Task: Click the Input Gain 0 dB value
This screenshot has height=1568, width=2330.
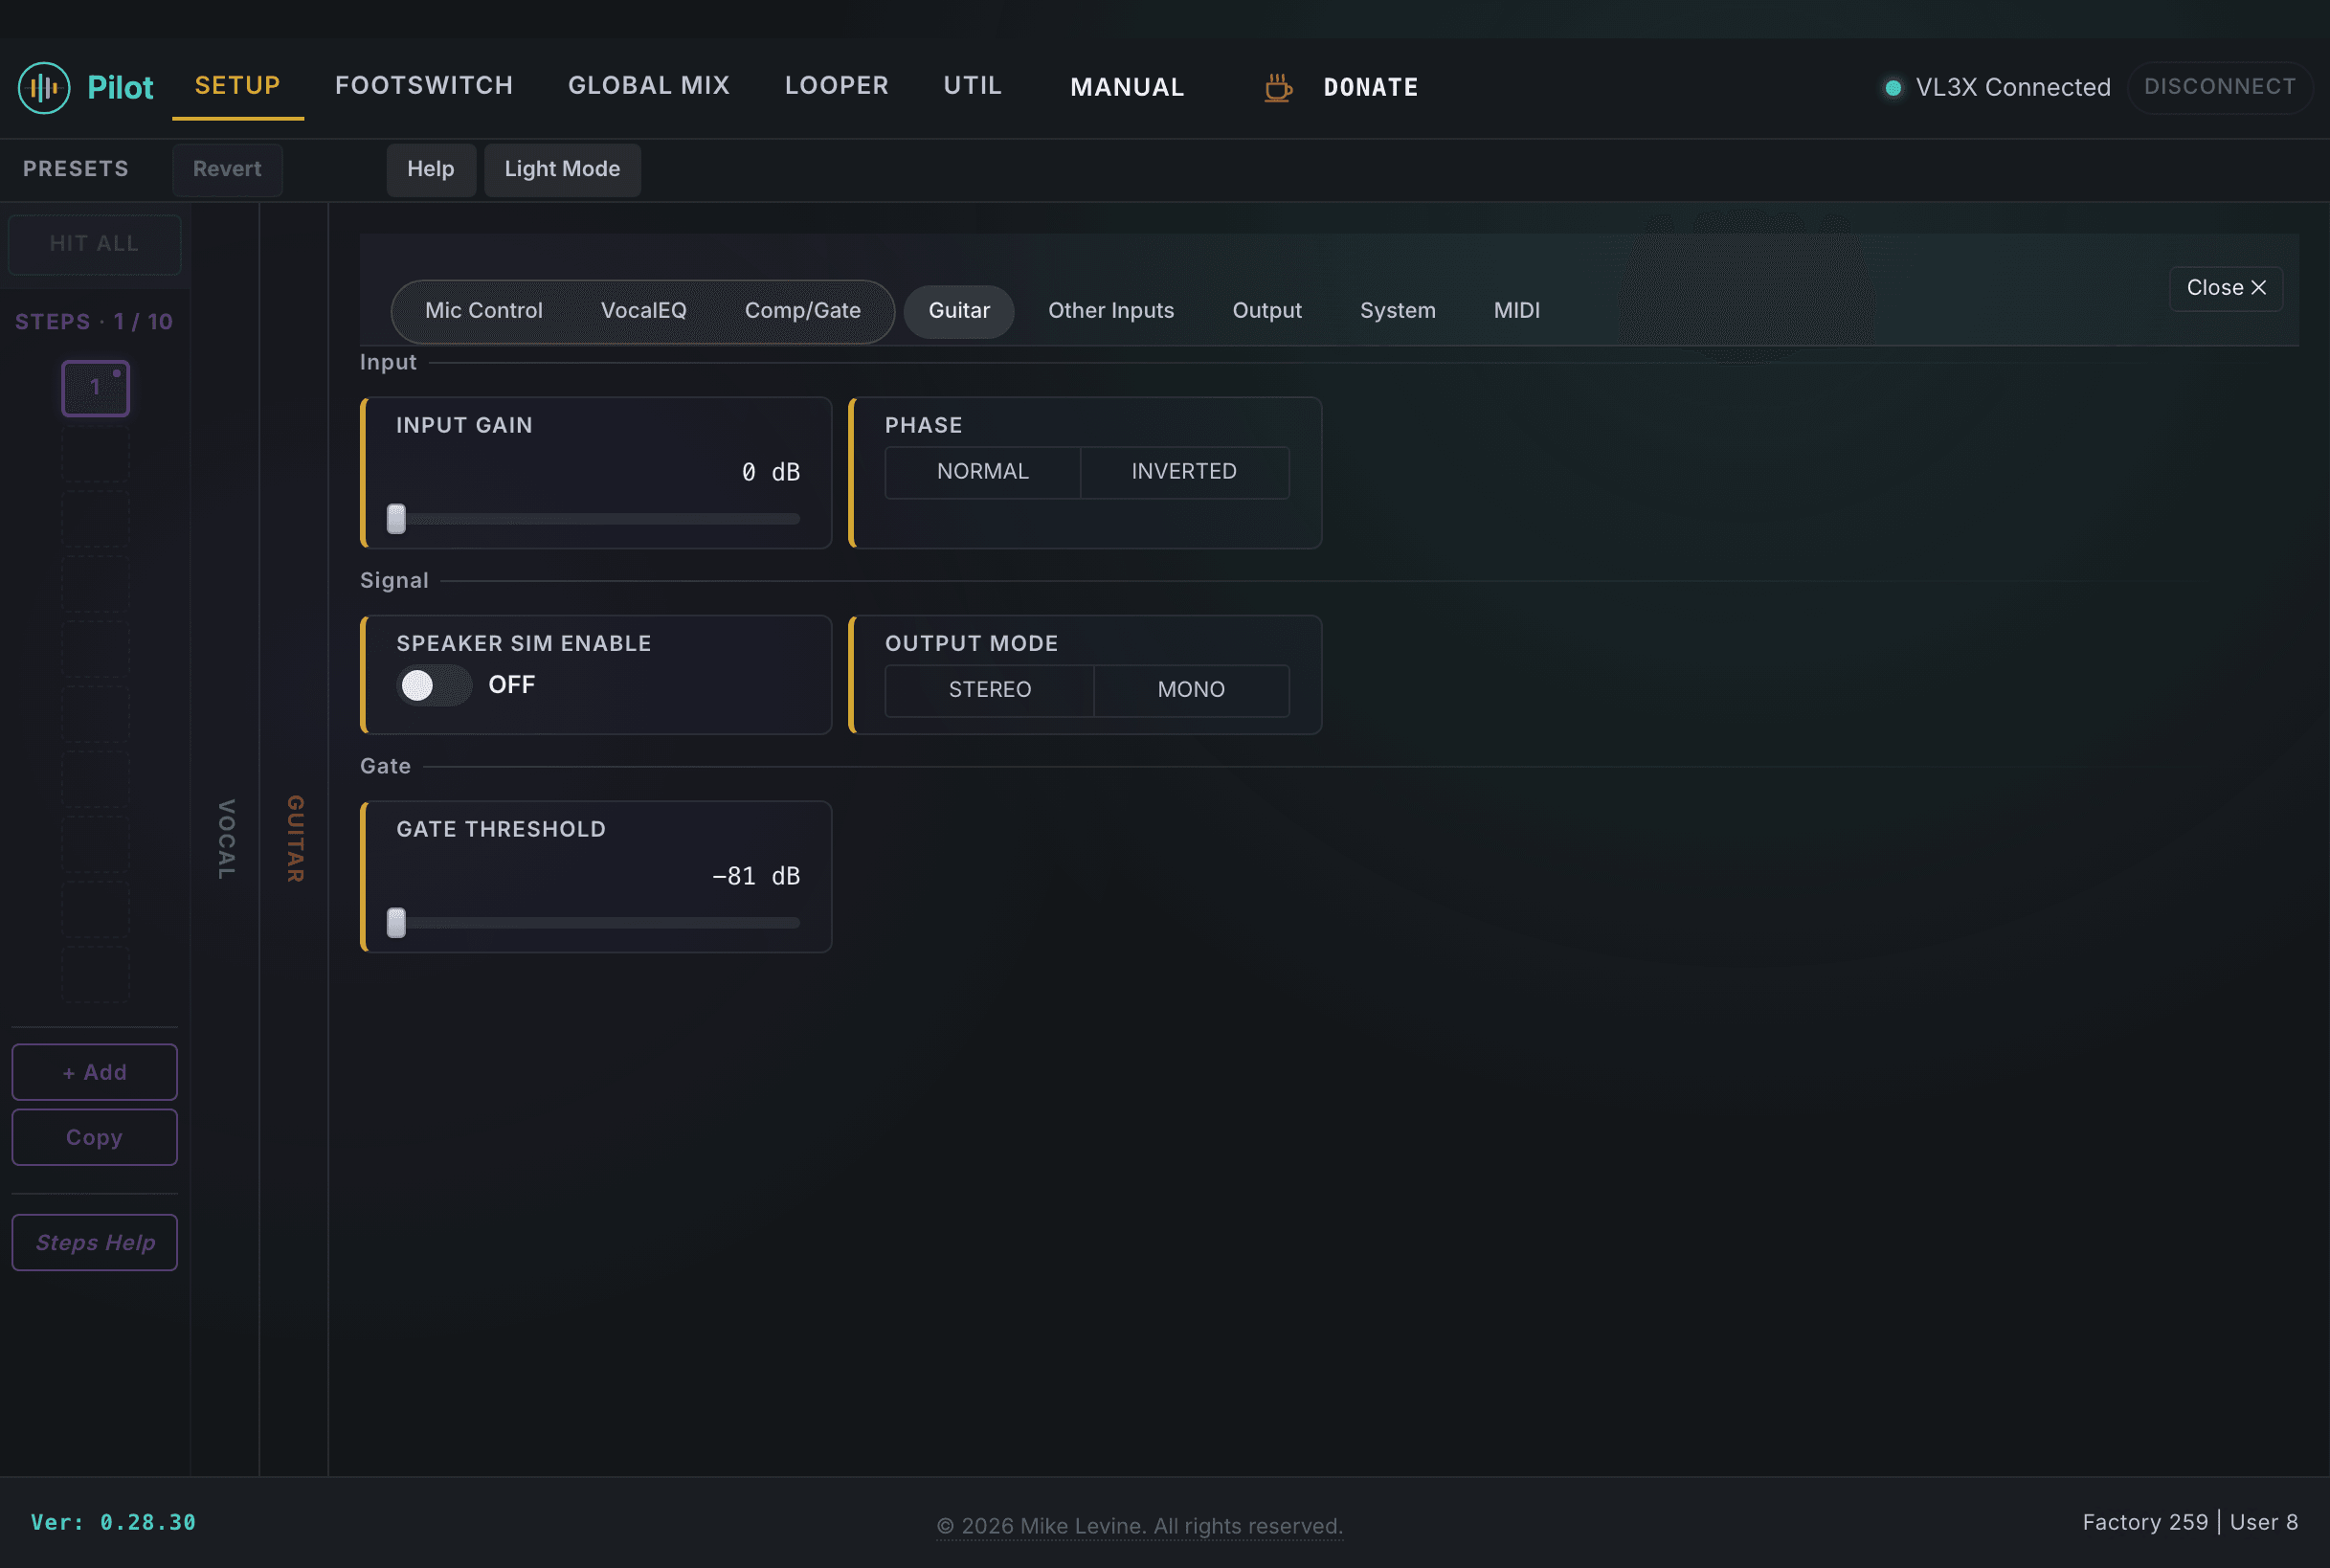Action: click(771, 472)
